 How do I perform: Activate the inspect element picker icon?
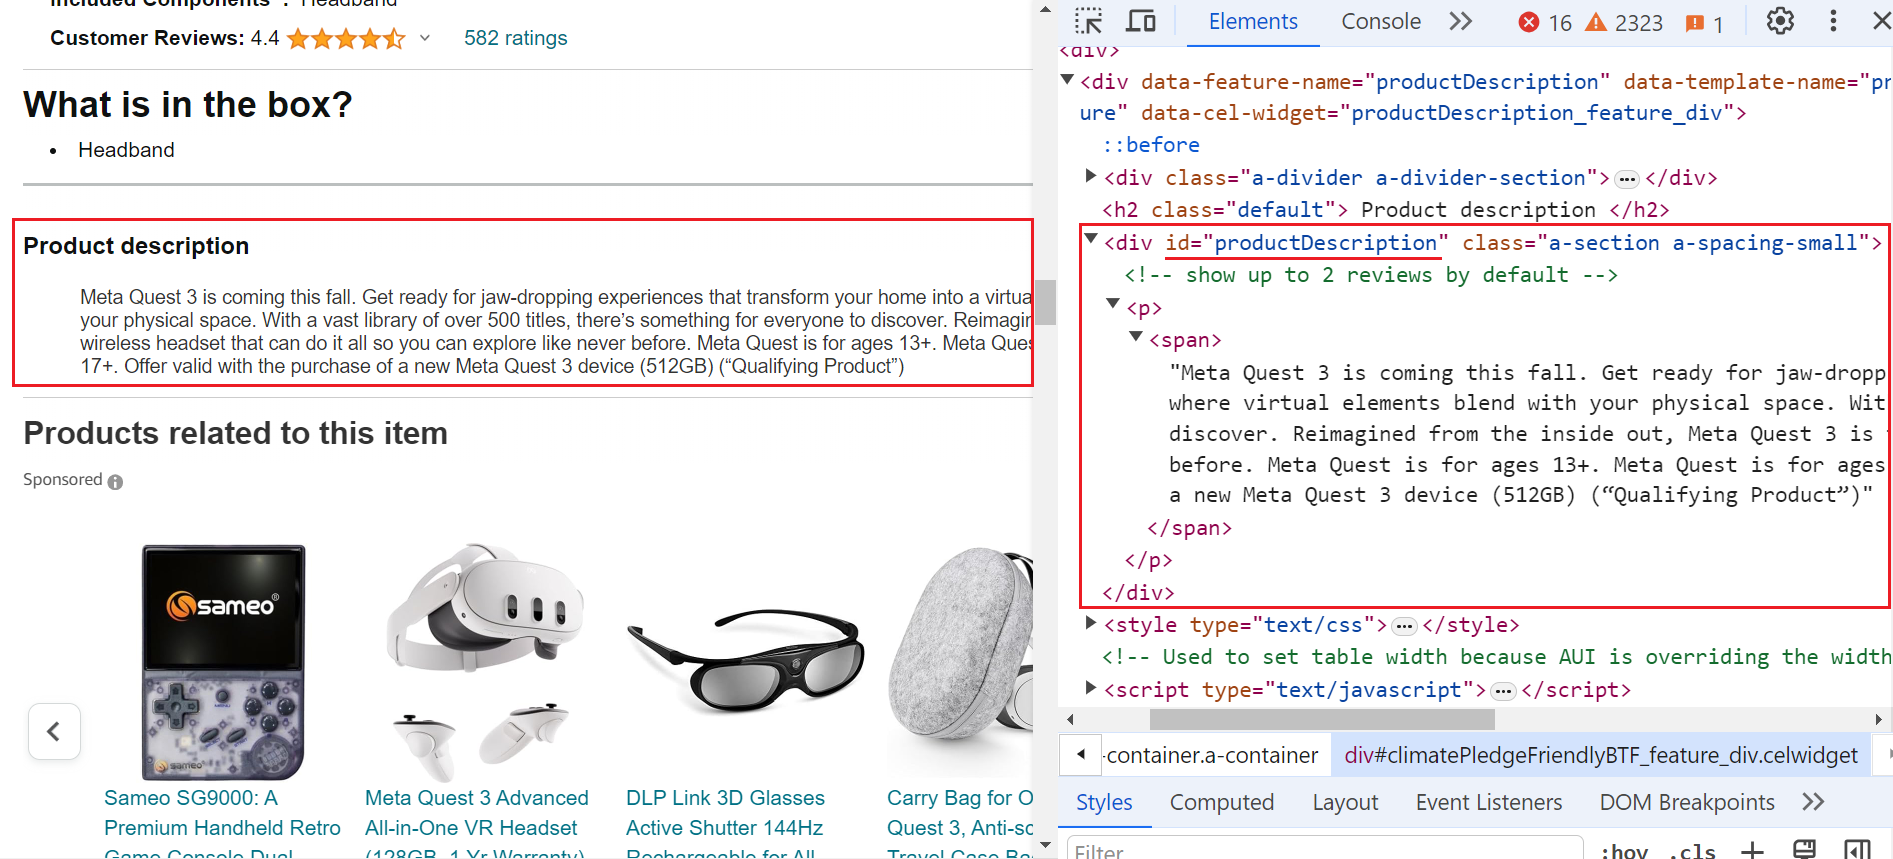tap(1088, 21)
